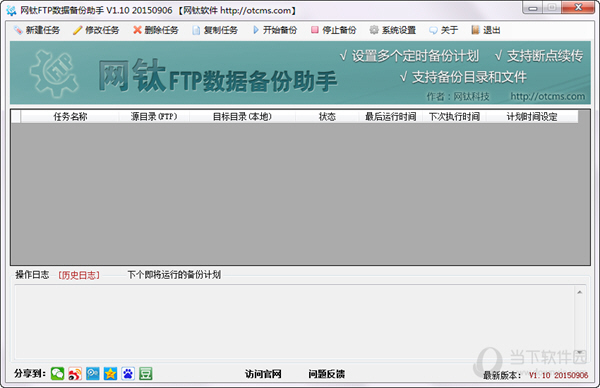Click the 修改任务 pencil button
Image resolution: width=600 pixels, height=388 pixels.
[x=96, y=30]
